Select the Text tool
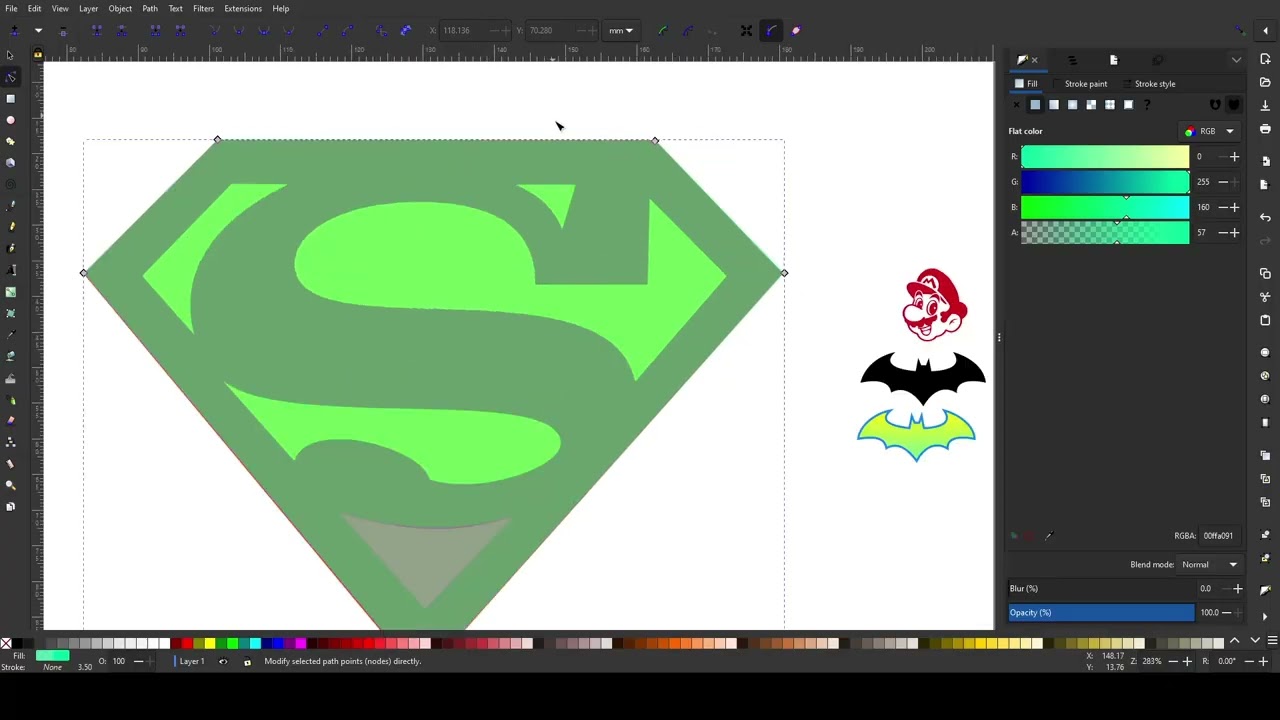 (x=11, y=270)
